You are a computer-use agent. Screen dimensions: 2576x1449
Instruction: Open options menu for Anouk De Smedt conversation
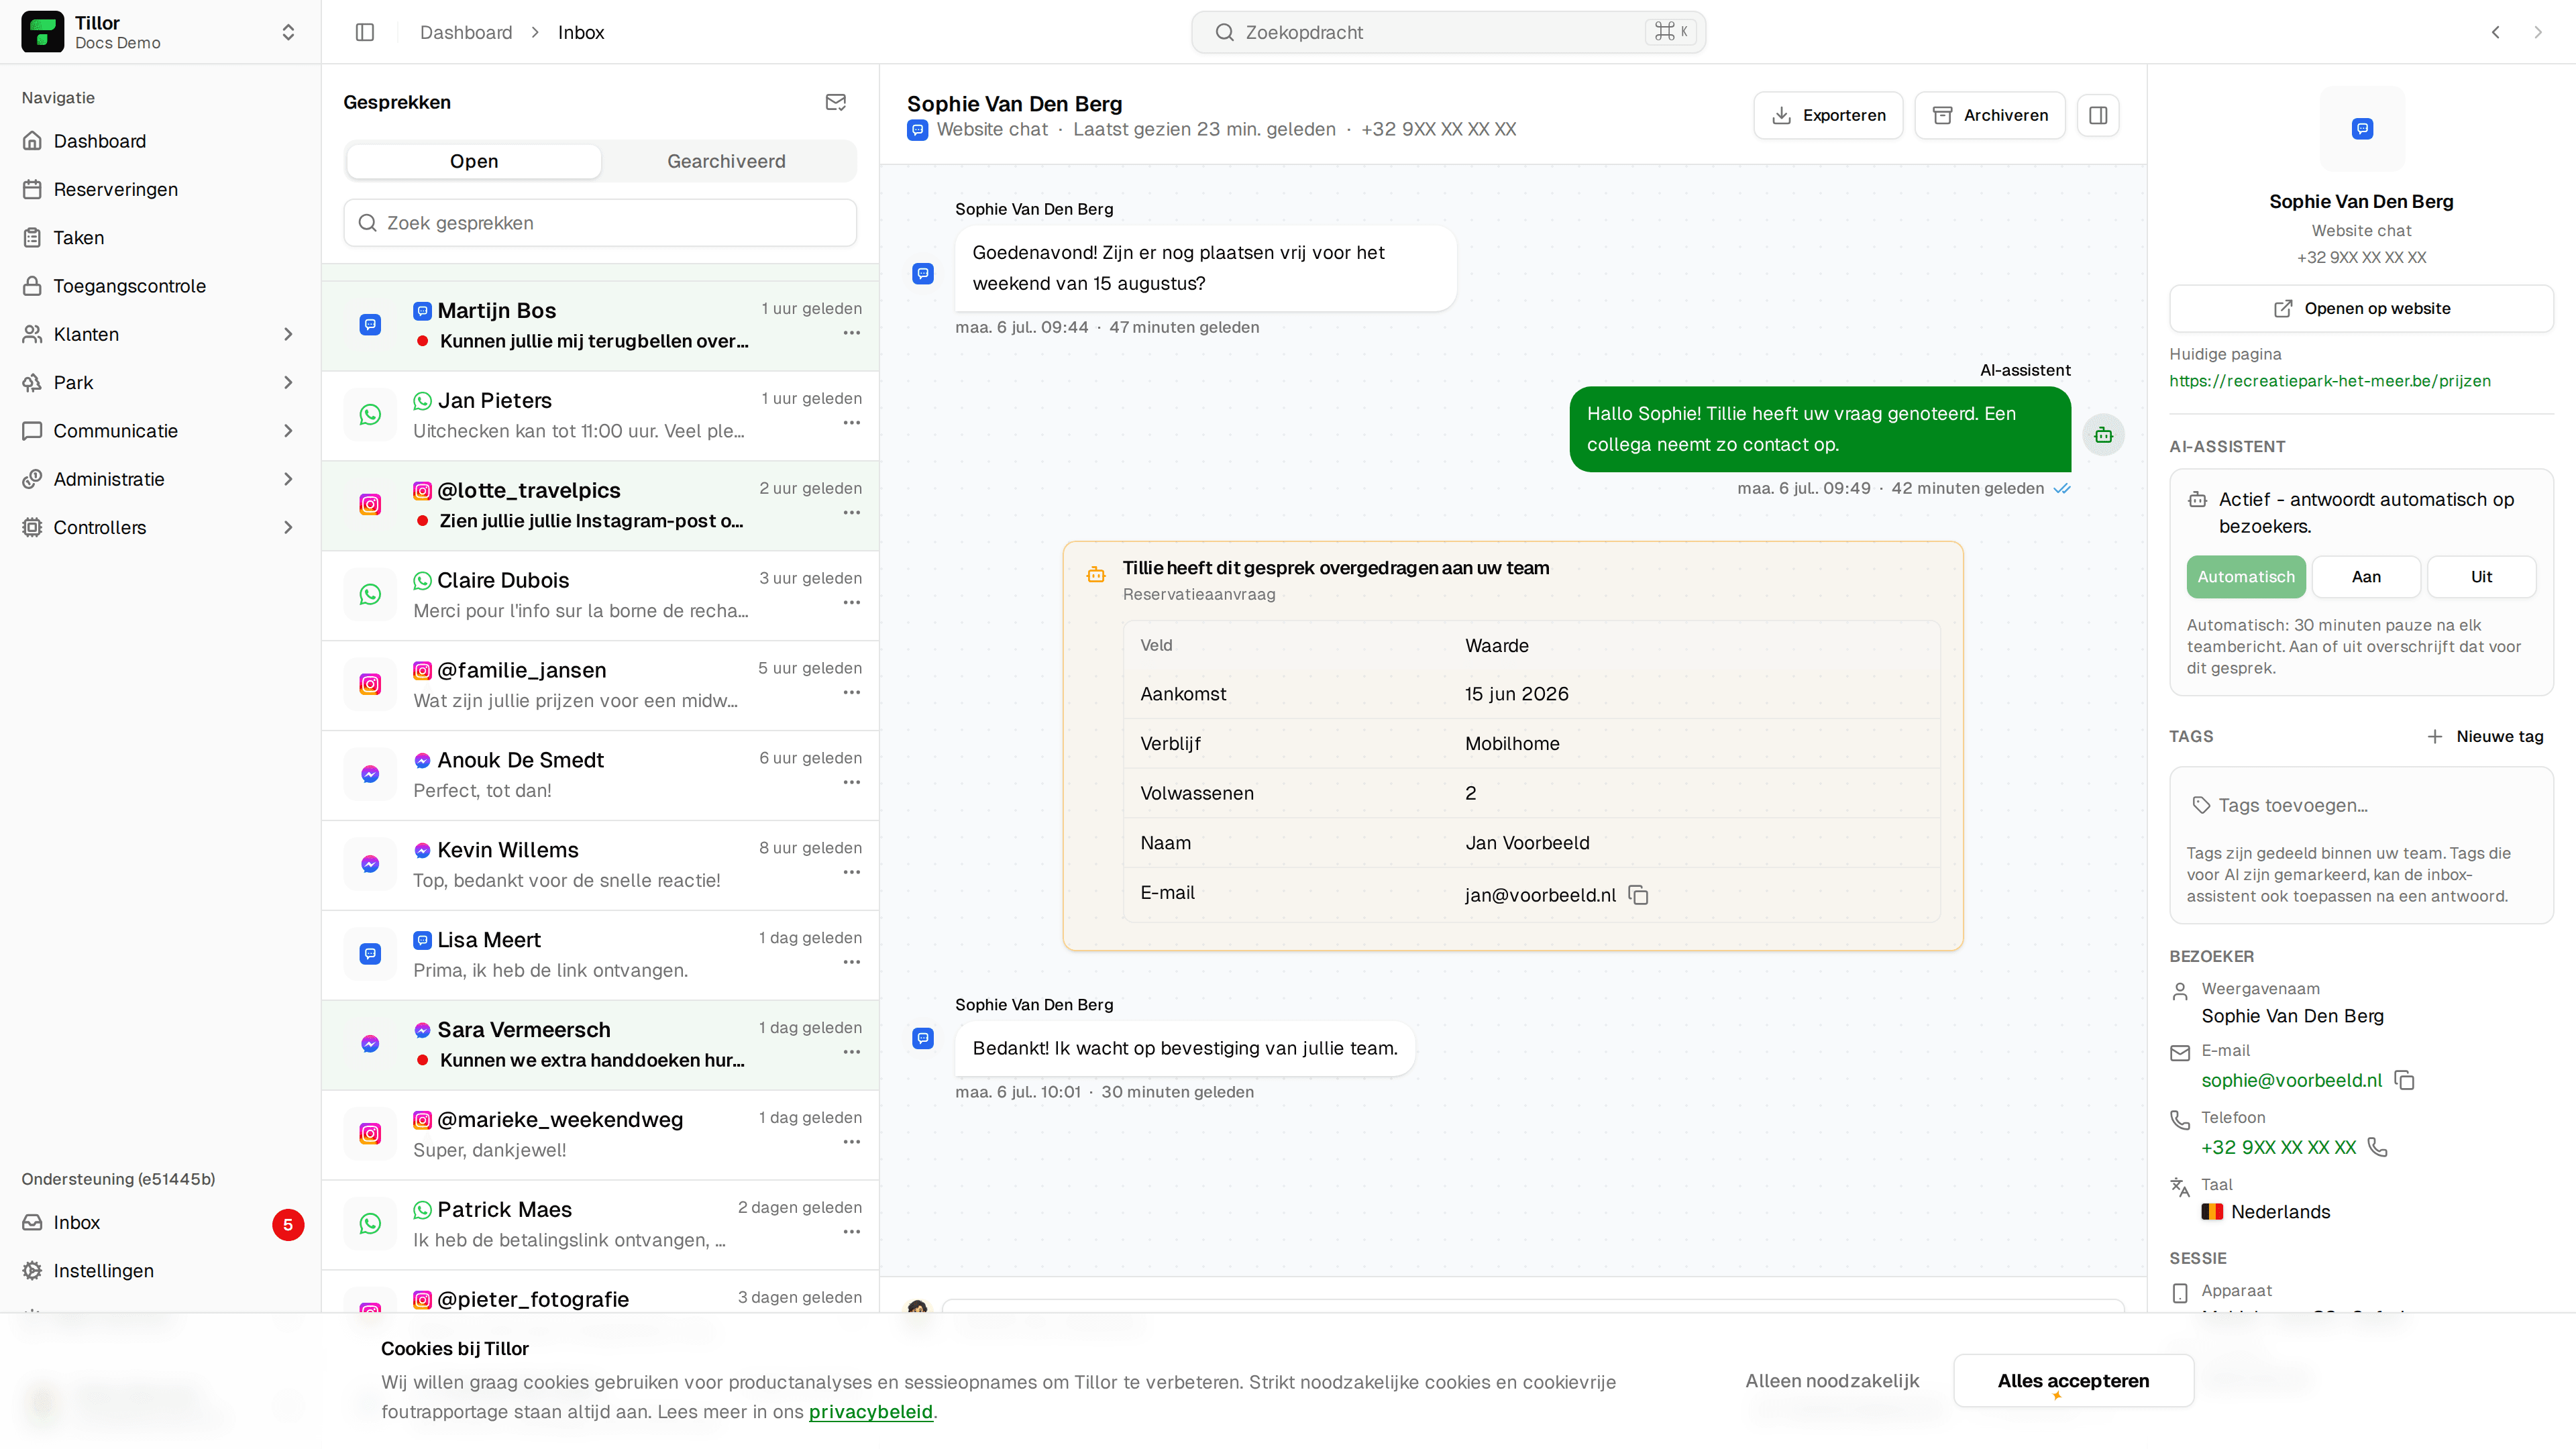click(851, 783)
